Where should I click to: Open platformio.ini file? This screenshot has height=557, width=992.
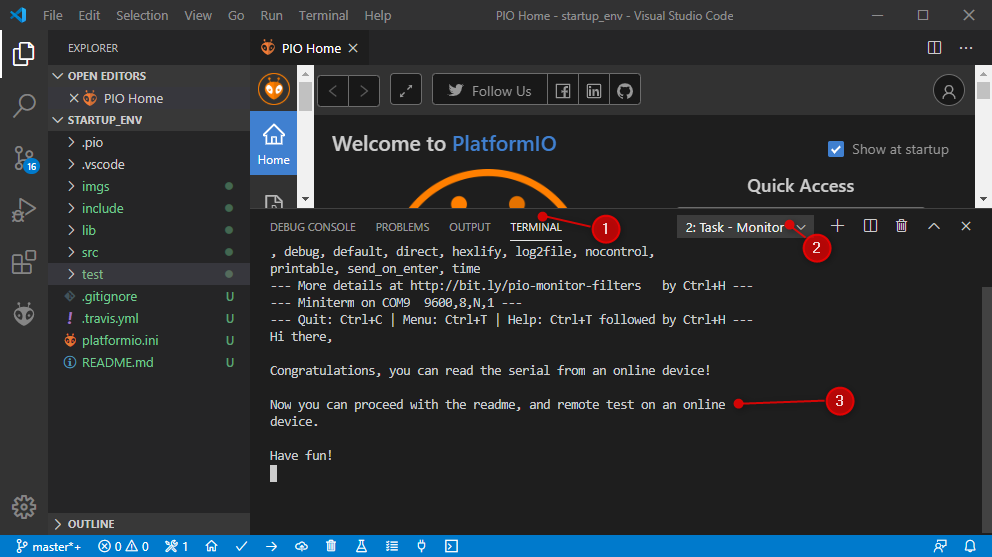tap(149, 341)
